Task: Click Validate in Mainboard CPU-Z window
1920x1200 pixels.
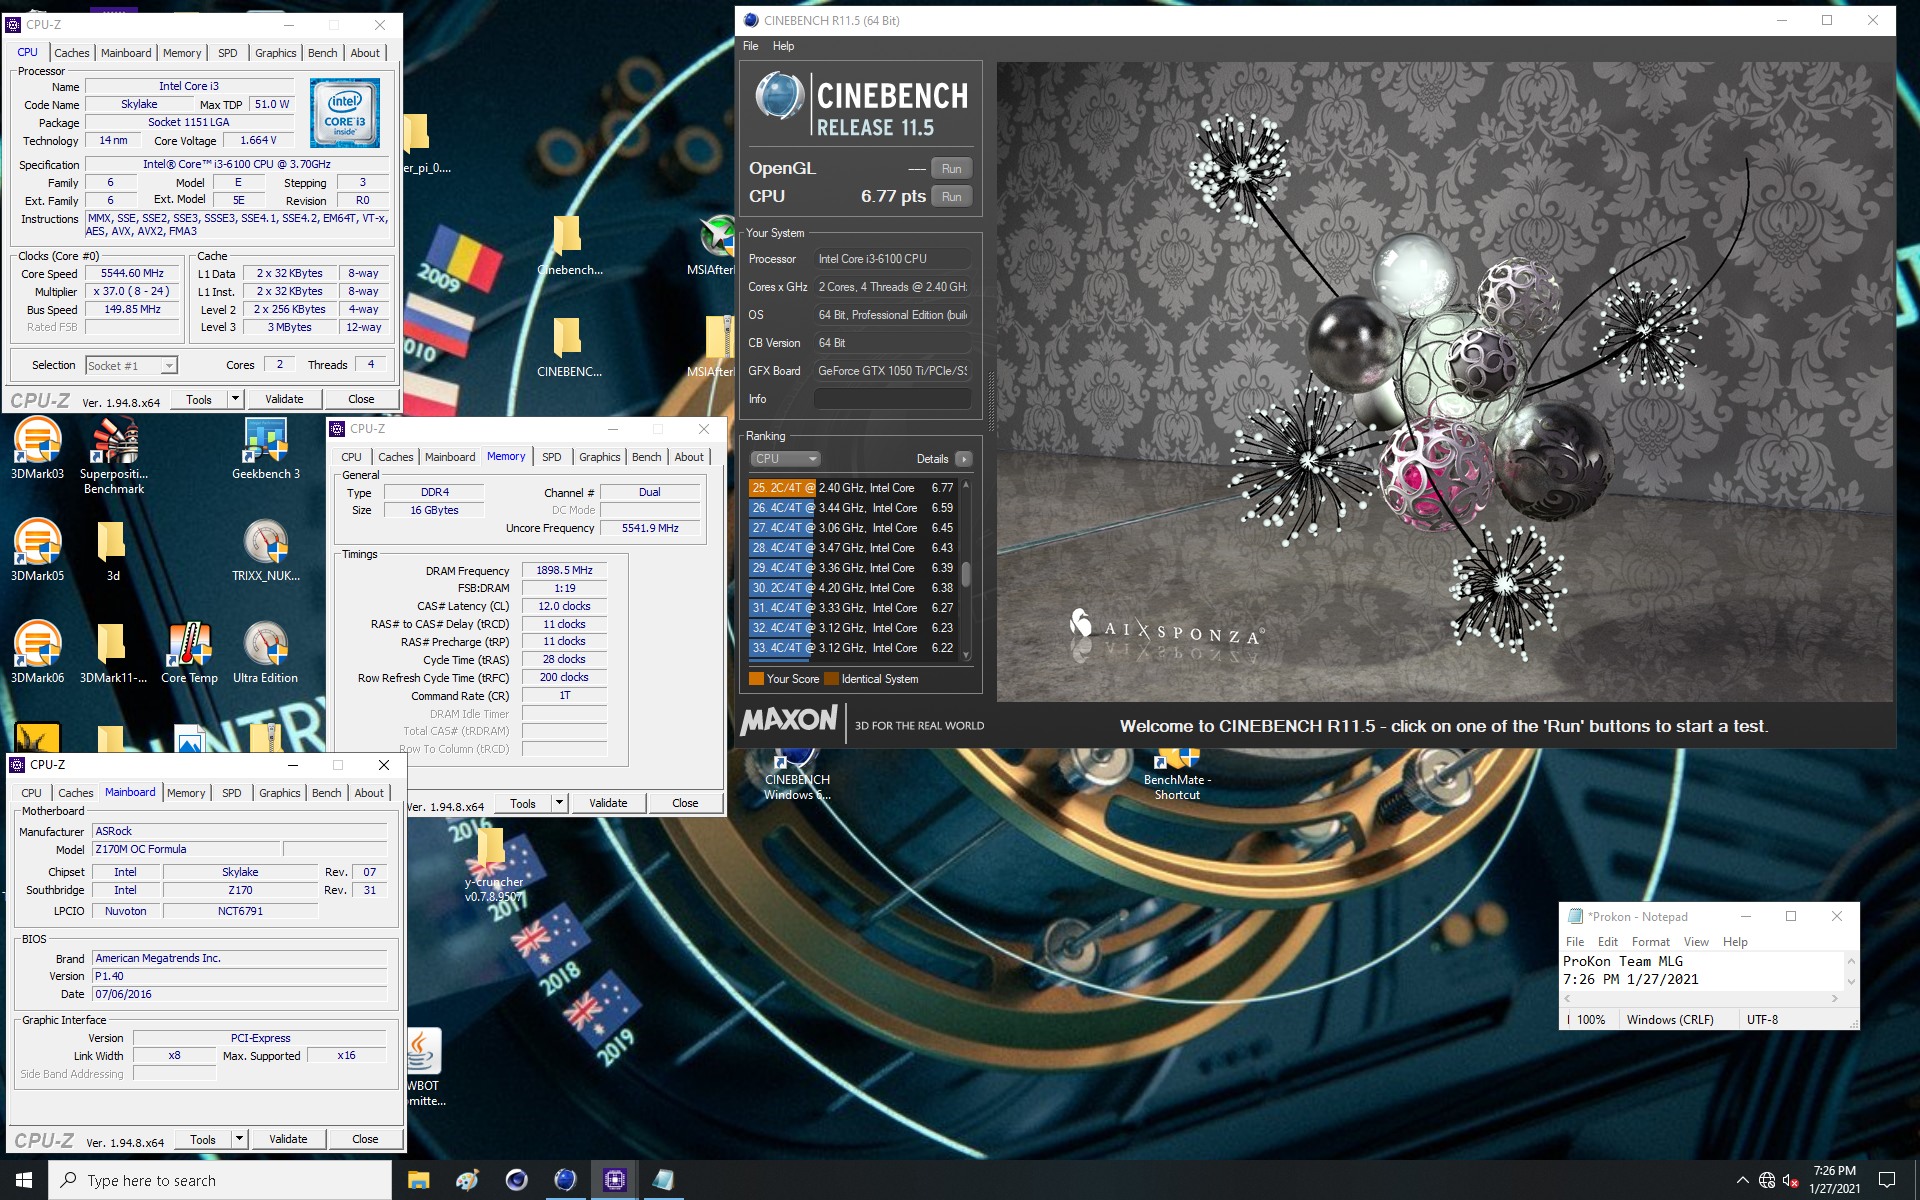Action: [288, 1139]
